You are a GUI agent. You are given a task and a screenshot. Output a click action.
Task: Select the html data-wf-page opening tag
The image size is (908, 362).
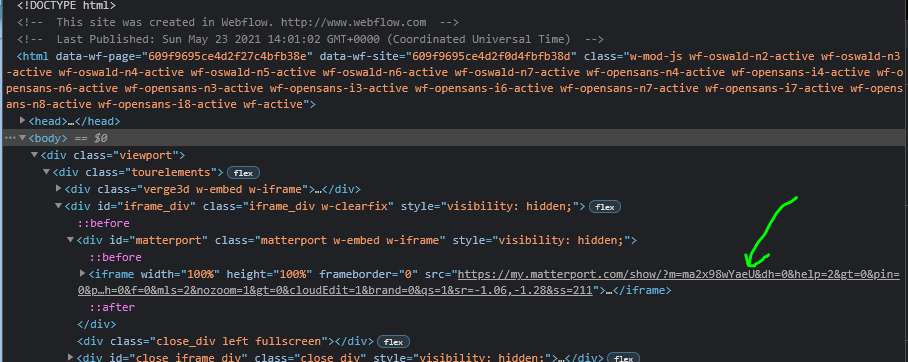(454, 81)
